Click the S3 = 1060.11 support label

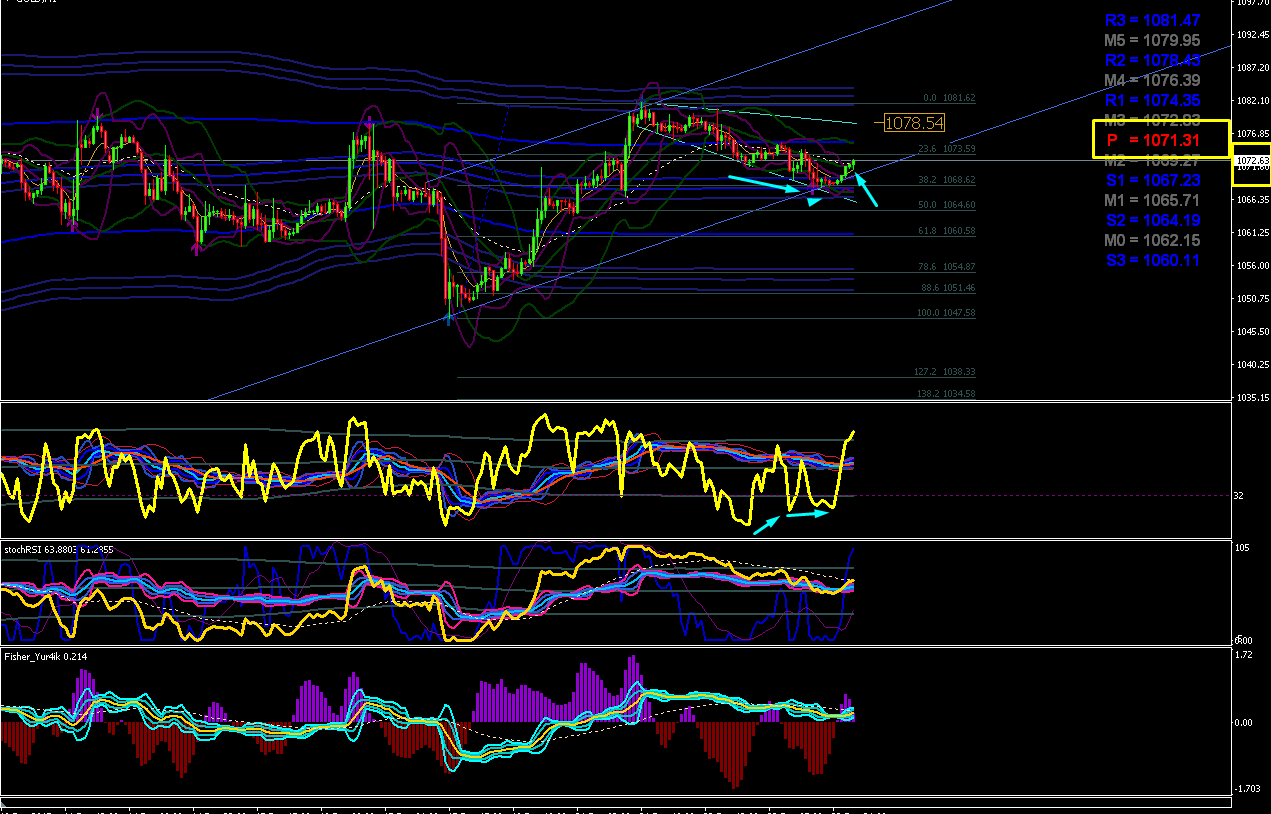click(x=1152, y=260)
